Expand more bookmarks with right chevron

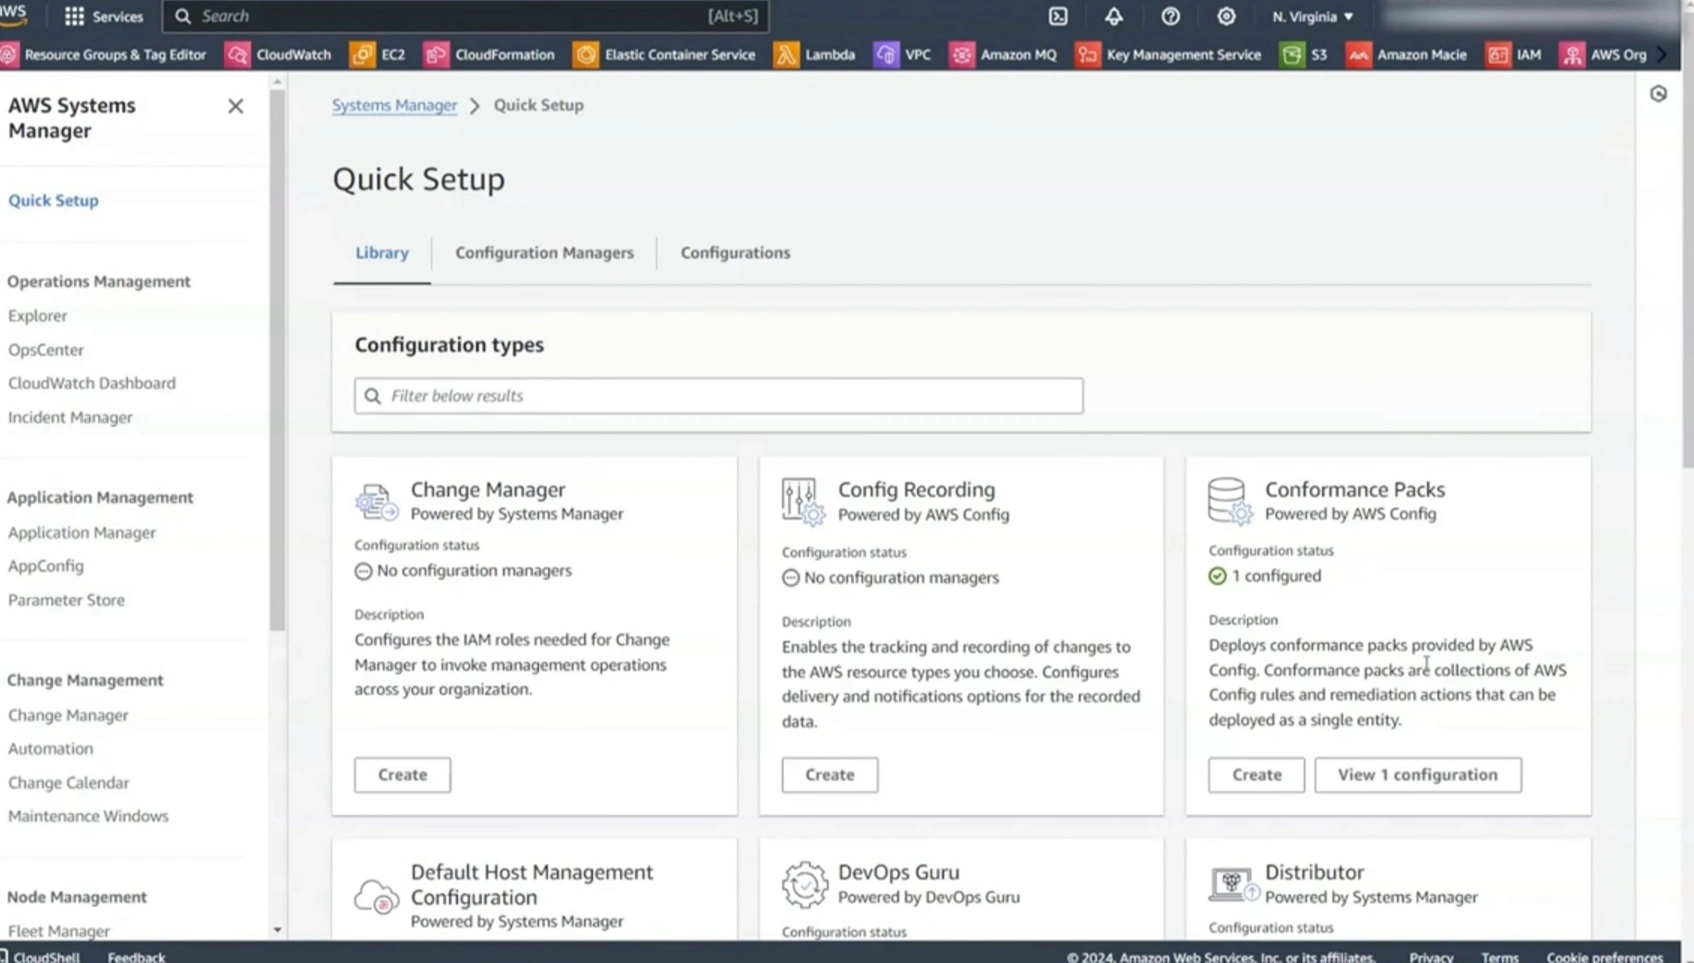[1663, 55]
